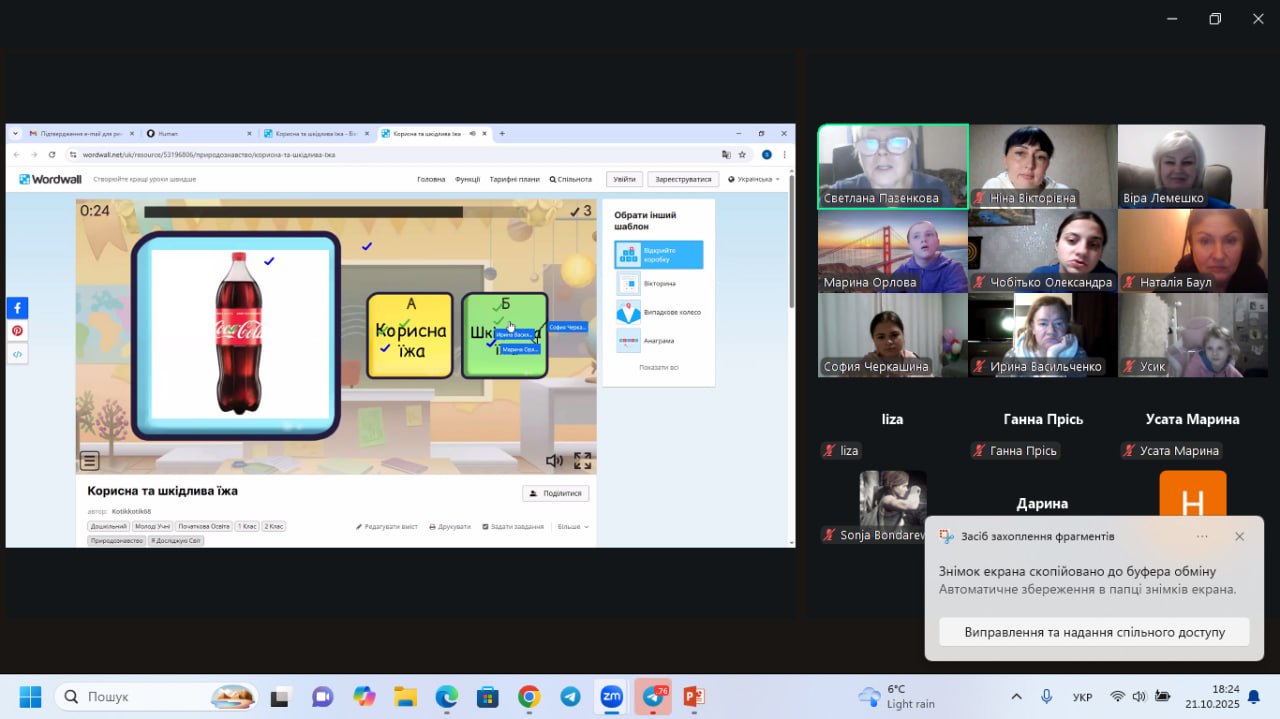Toggle the game sound speaker icon

[554, 461]
